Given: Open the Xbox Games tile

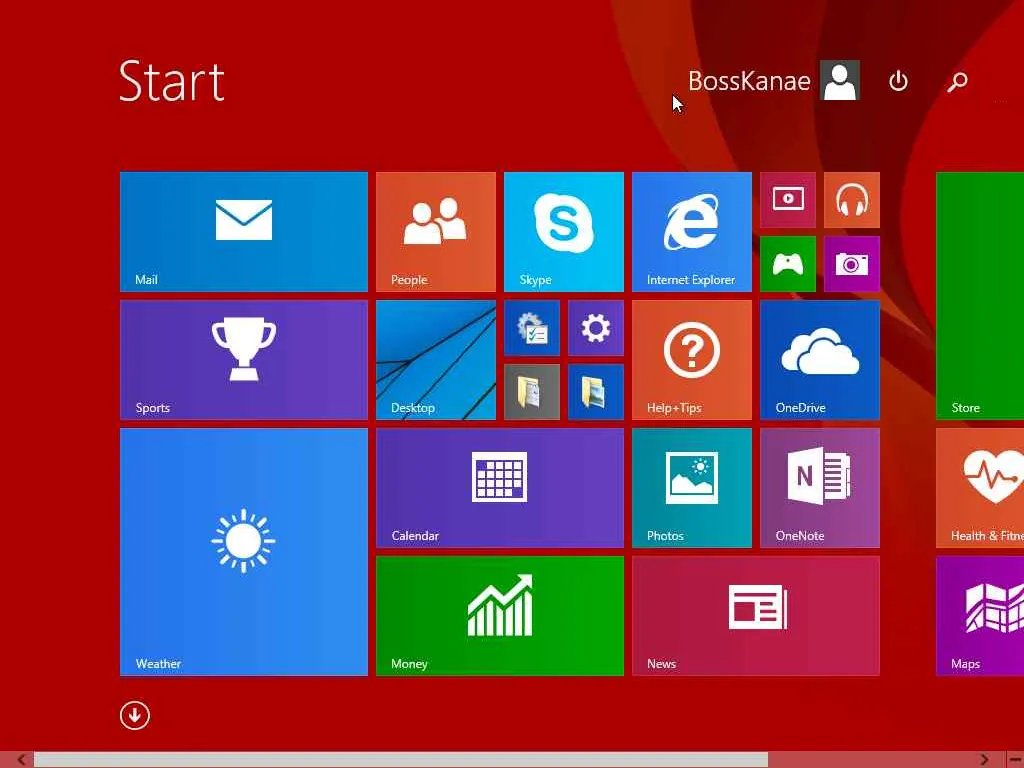Looking at the screenshot, I should coord(788,264).
